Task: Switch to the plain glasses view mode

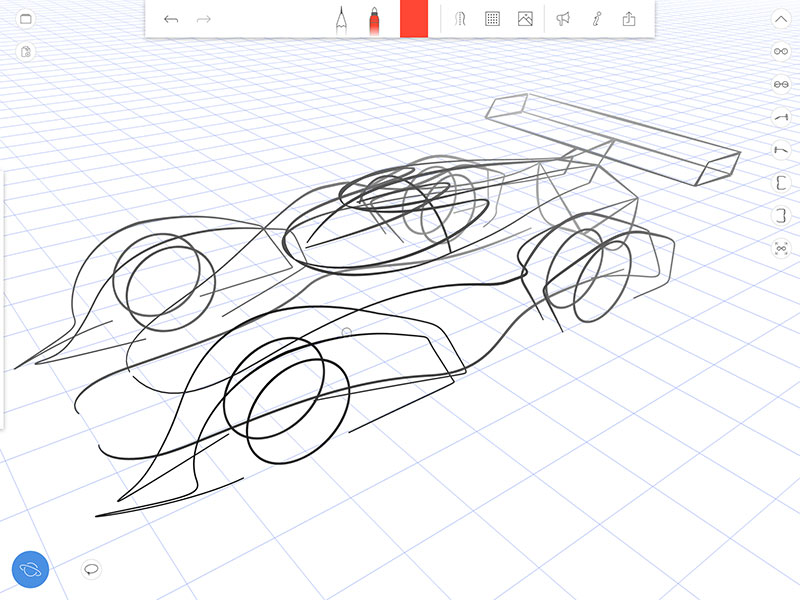Action: [x=781, y=50]
